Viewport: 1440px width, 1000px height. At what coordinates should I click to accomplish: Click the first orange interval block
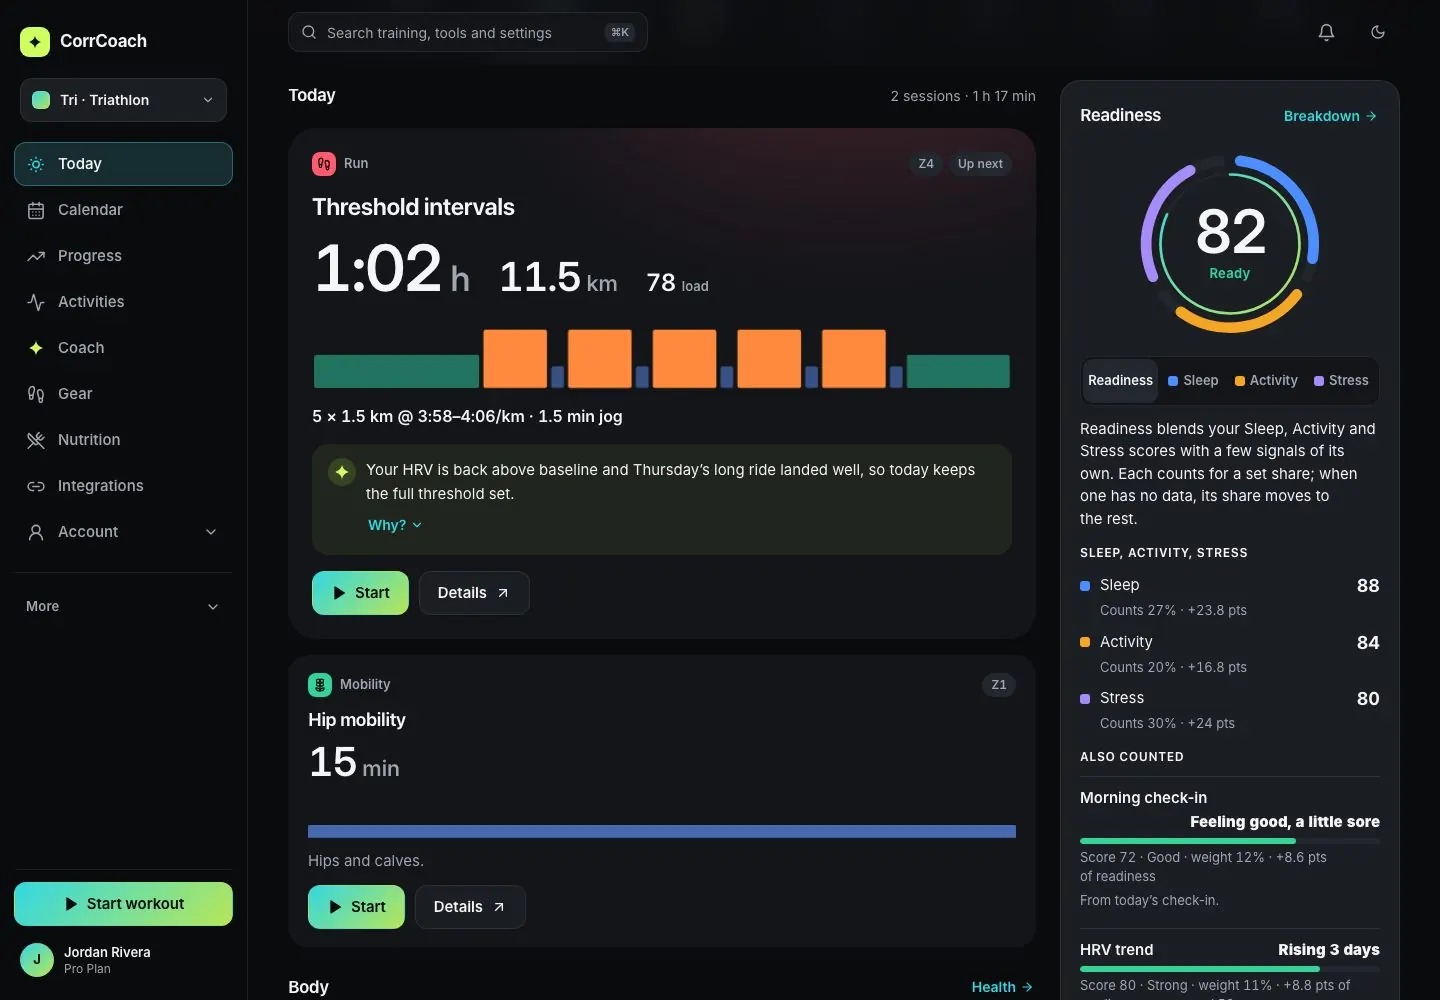(x=515, y=359)
